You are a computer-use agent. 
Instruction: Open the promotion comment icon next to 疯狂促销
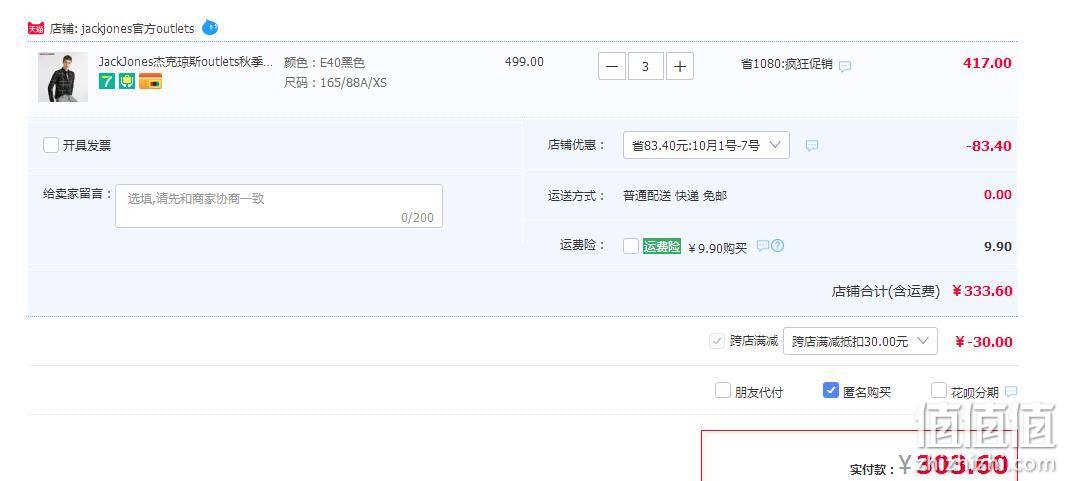845,66
